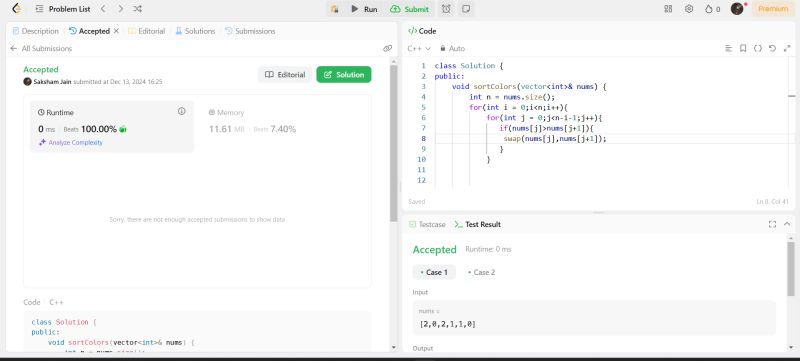Open the settings gear icon
The width and height of the screenshot is (800, 361).
[x=689, y=9]
